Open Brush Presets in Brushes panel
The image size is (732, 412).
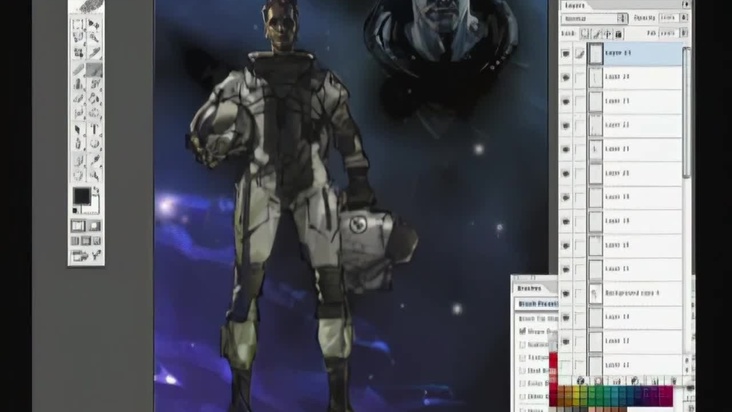tap(537, 304)
